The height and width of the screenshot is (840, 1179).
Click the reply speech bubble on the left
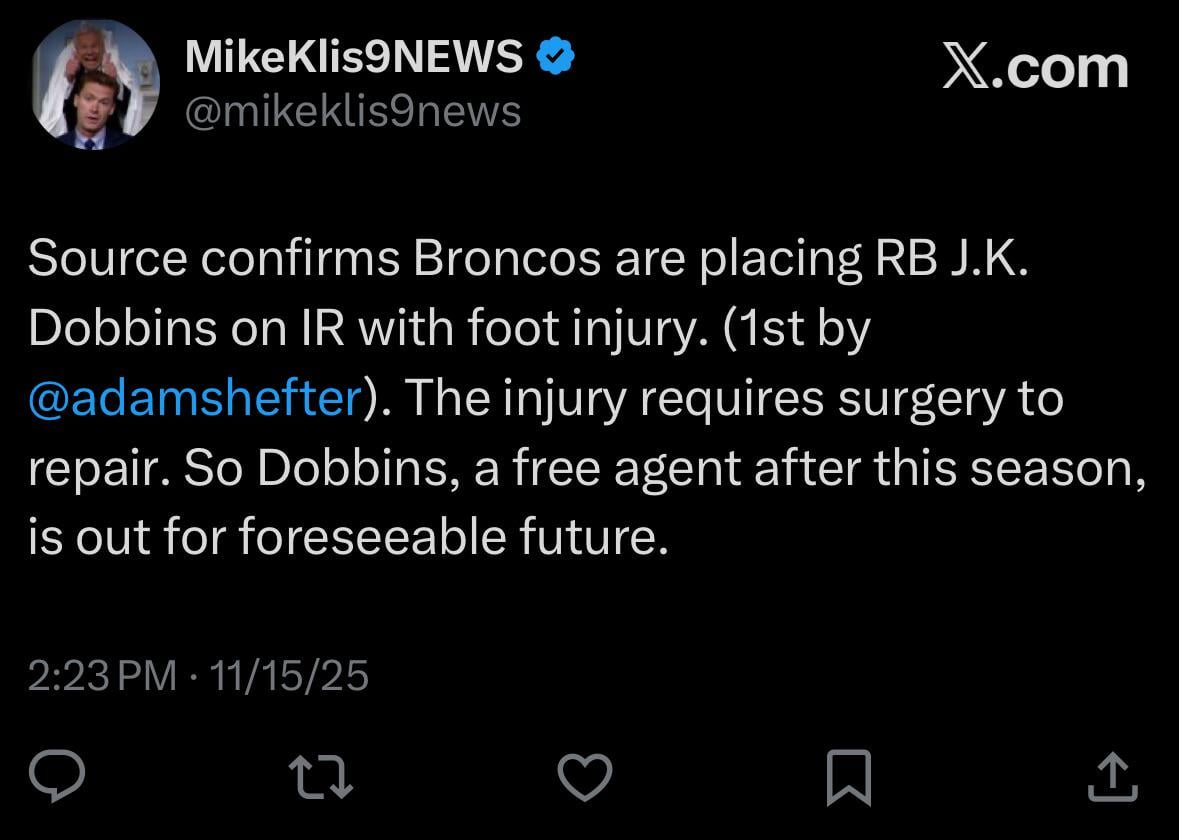coord(59,775)
